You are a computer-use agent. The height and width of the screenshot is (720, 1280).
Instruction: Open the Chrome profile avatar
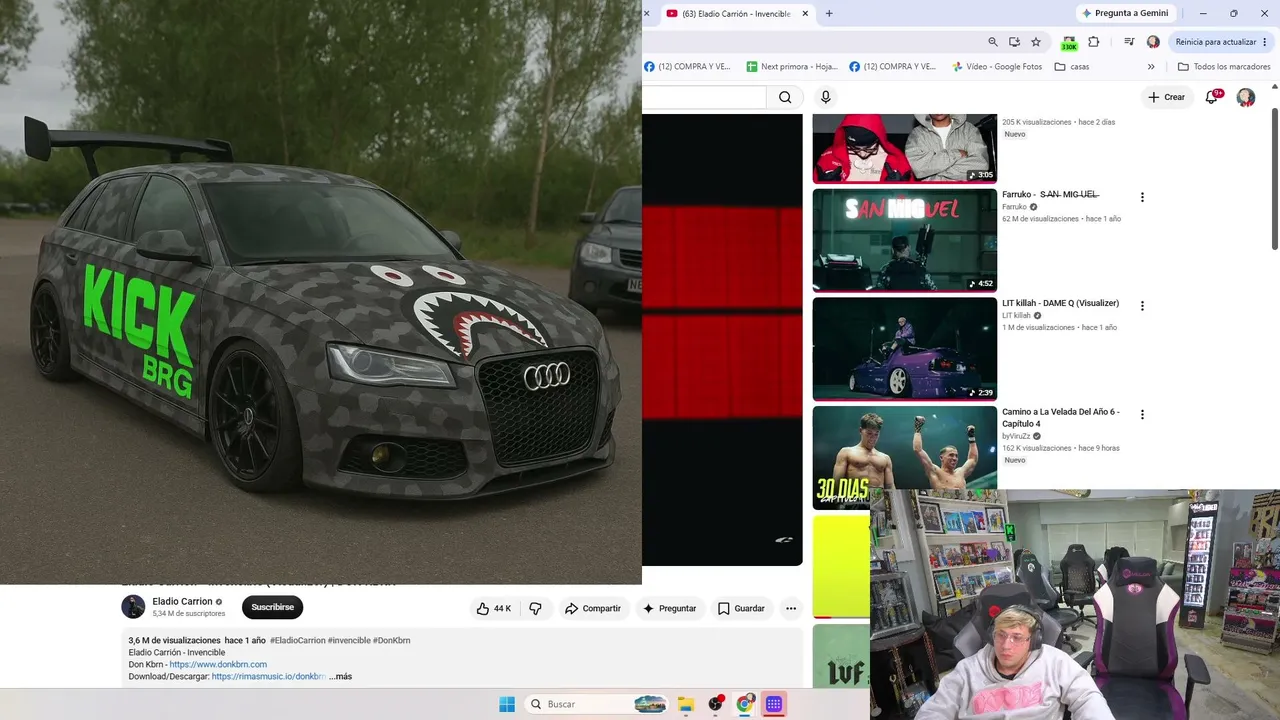point(1153,42)
